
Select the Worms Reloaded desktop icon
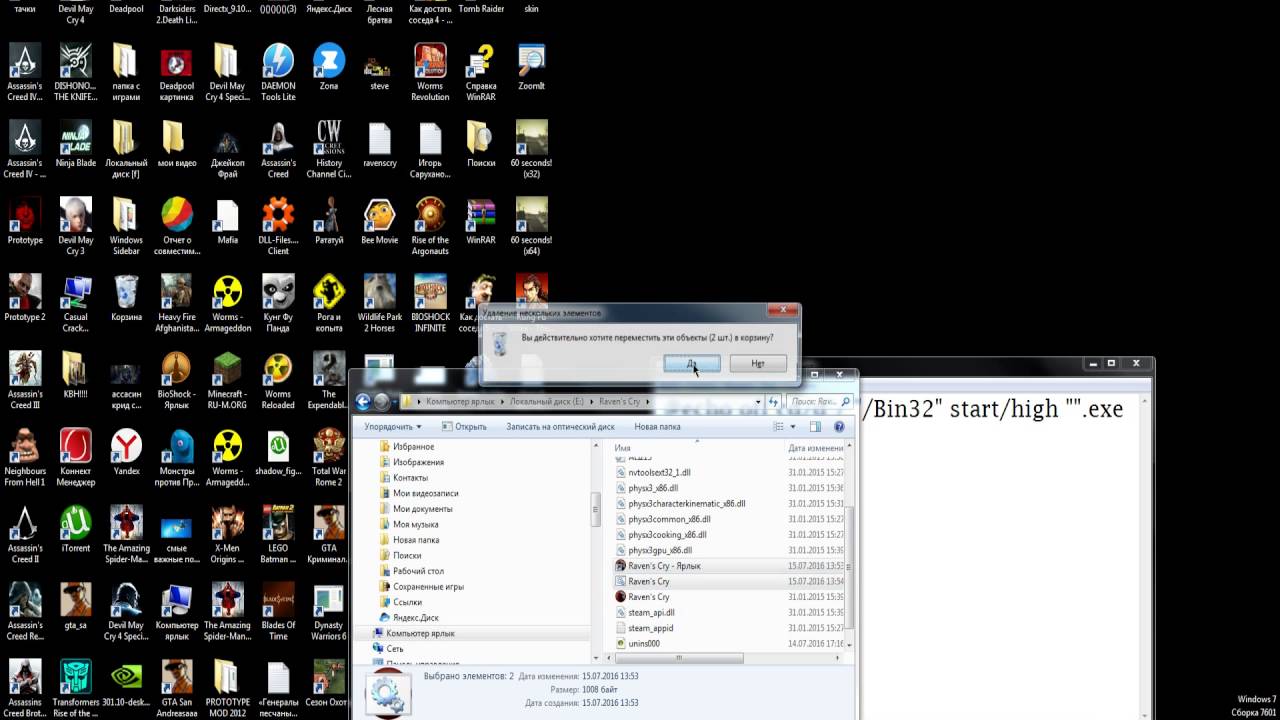[278, 381]
